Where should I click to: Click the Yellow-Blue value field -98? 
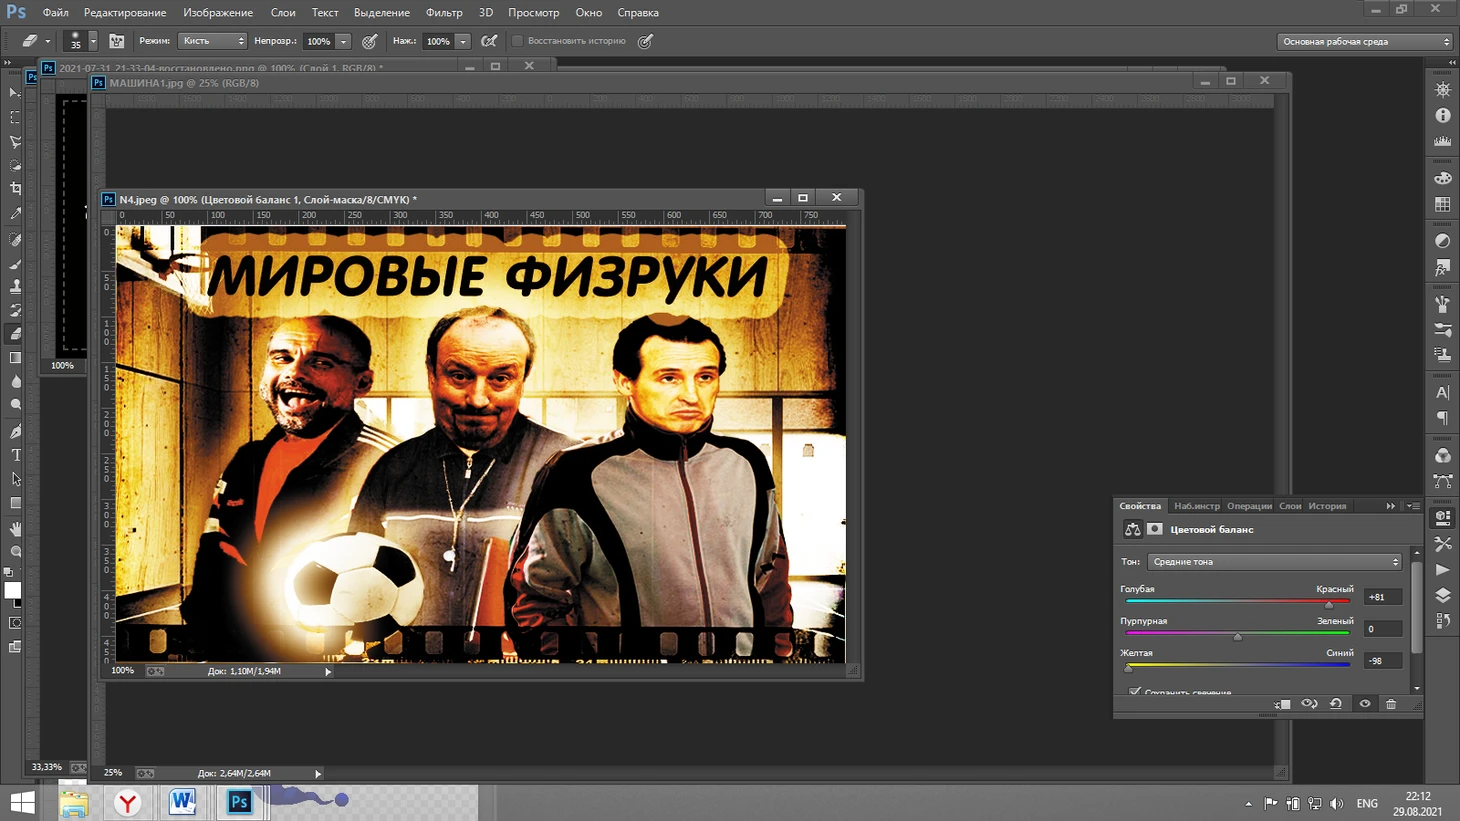[1383, 661]
